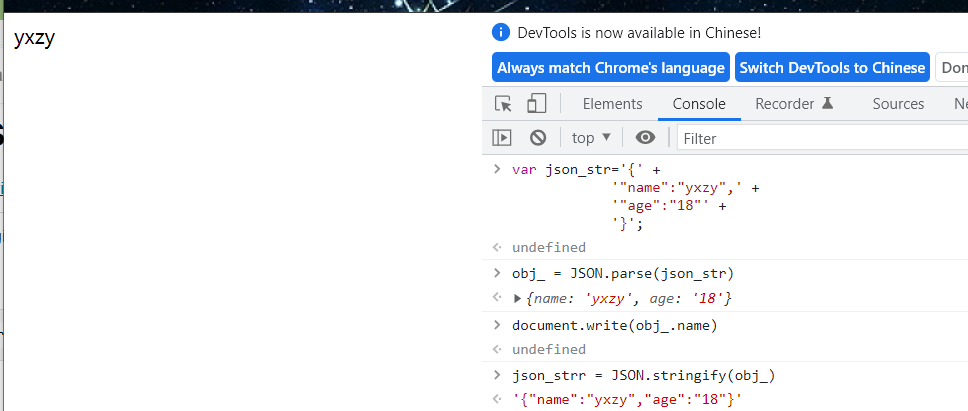This screenshot has height=411, width=968.
Task: Click the partially visible Don't show again button
Action: [953, 68]
